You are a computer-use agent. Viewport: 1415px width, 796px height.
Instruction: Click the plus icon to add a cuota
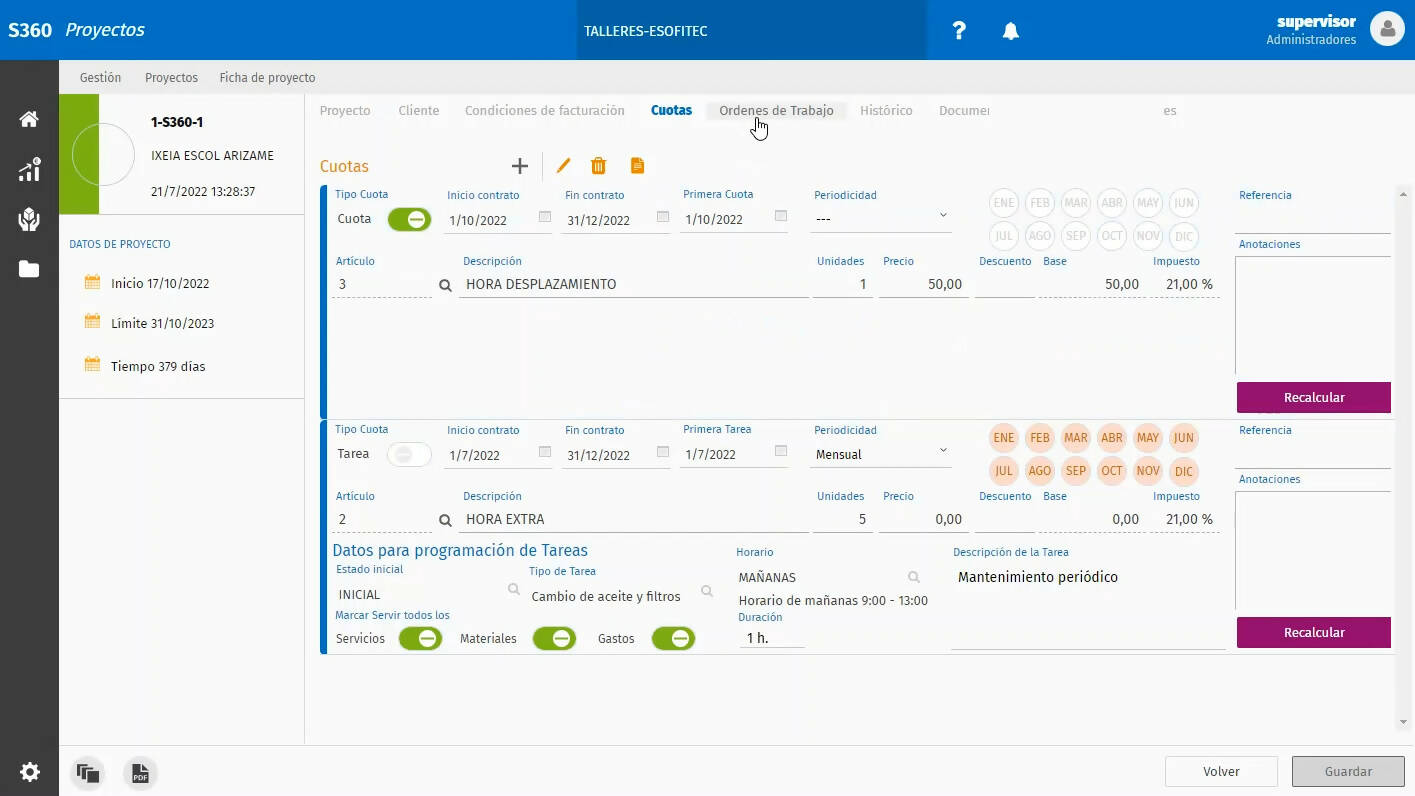[x=519, y=166]
